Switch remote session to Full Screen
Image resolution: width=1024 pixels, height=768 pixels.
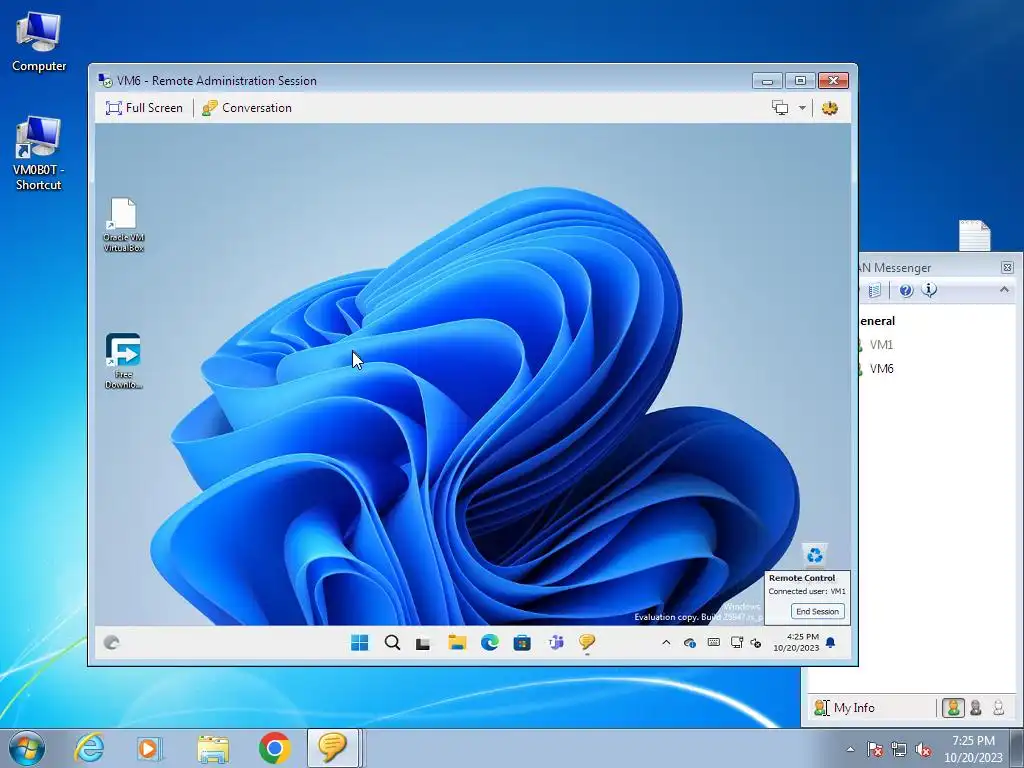click(x=144, y=108)
